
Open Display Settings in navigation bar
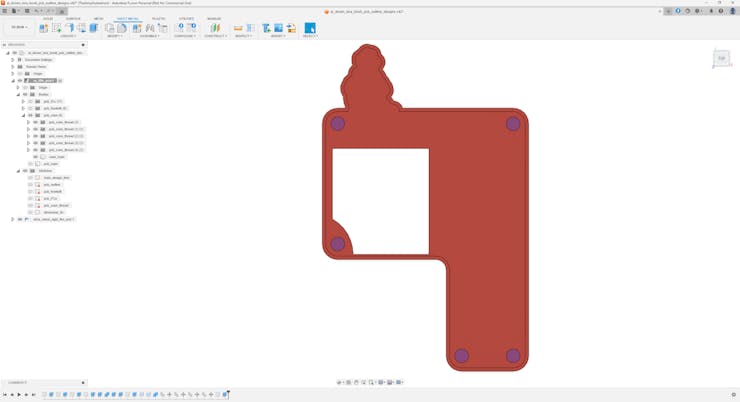[381, 382]
